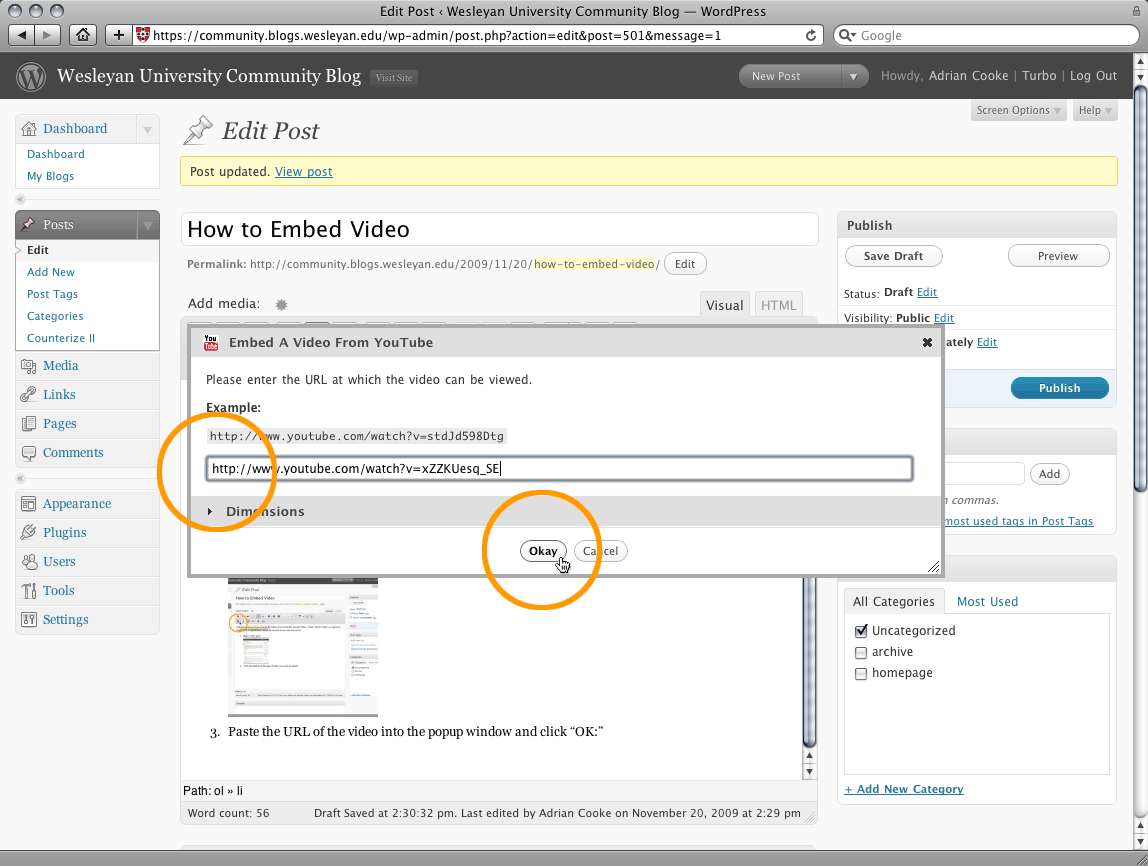Image resolution: width=1148 pixels, height=866 pixels.
Task: Switch to the Visual editor tab
Action: coord(724,305)
